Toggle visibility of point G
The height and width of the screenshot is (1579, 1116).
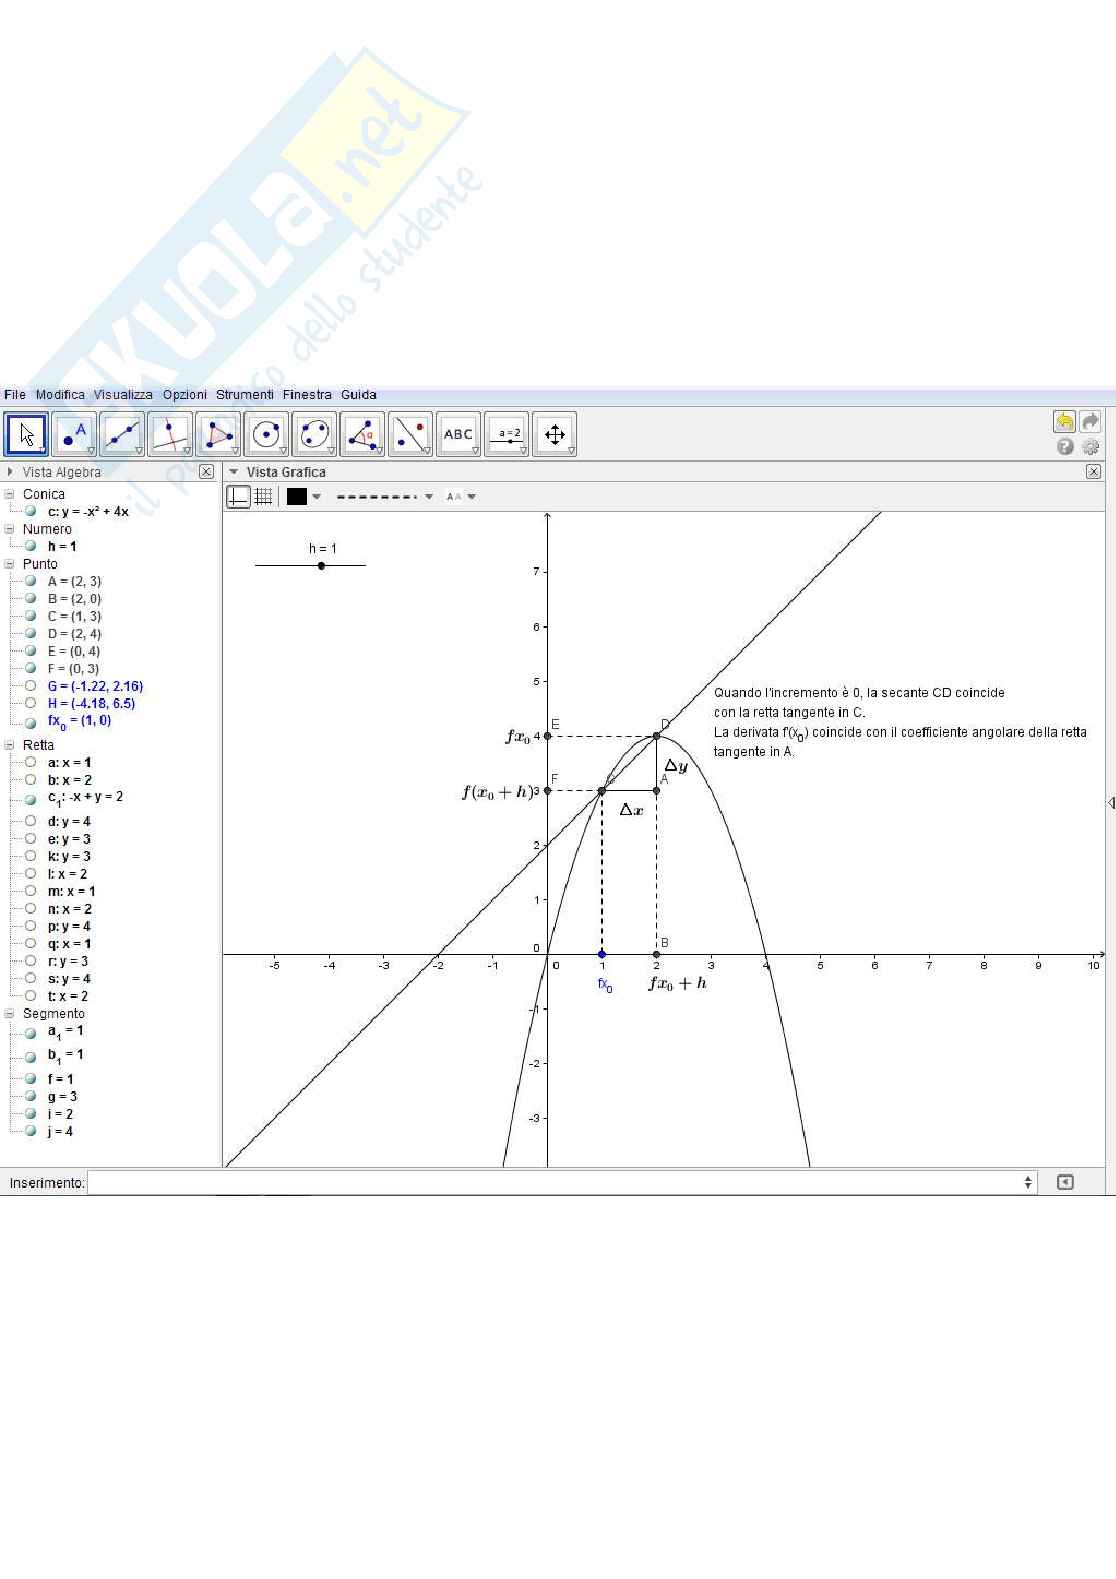[x=31, y=686]
